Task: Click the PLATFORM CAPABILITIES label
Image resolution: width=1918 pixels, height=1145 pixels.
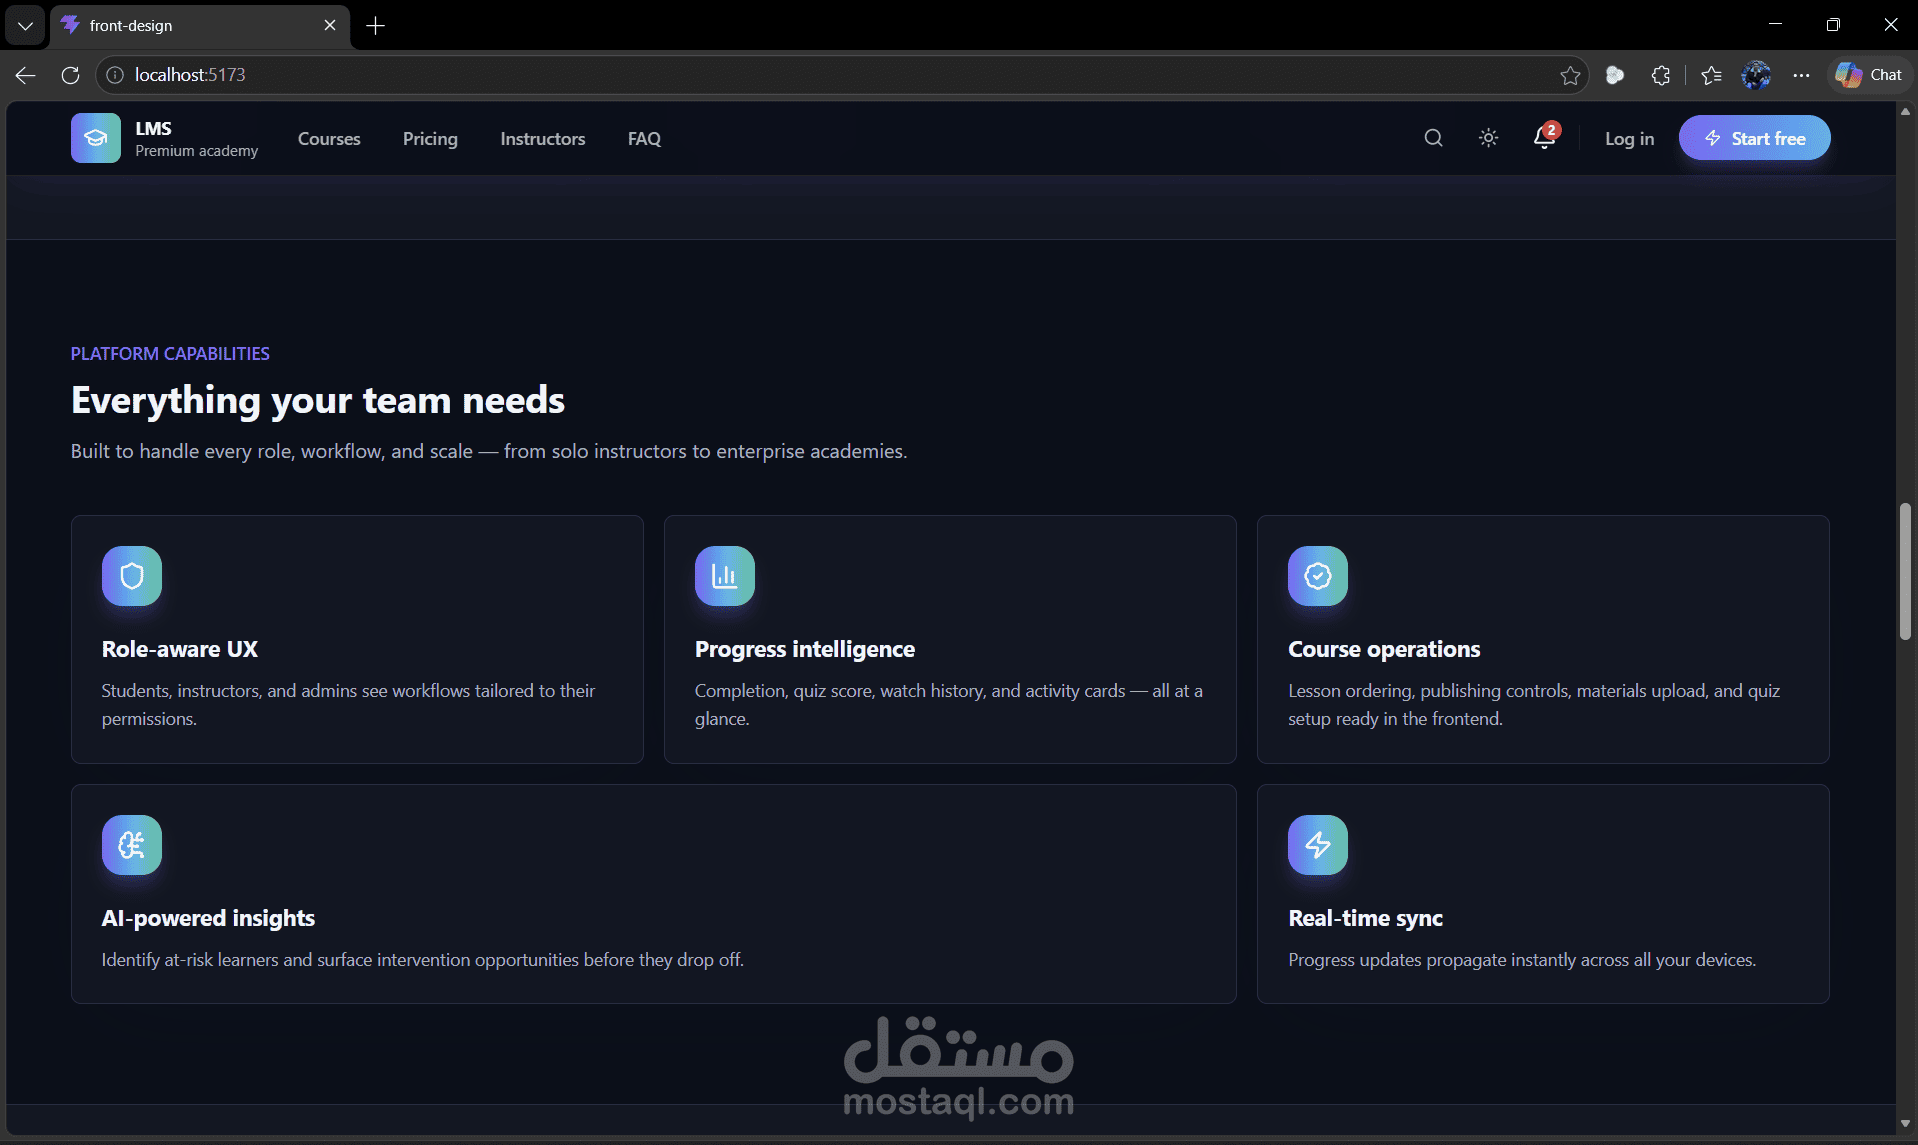Action: pos(170,354)
